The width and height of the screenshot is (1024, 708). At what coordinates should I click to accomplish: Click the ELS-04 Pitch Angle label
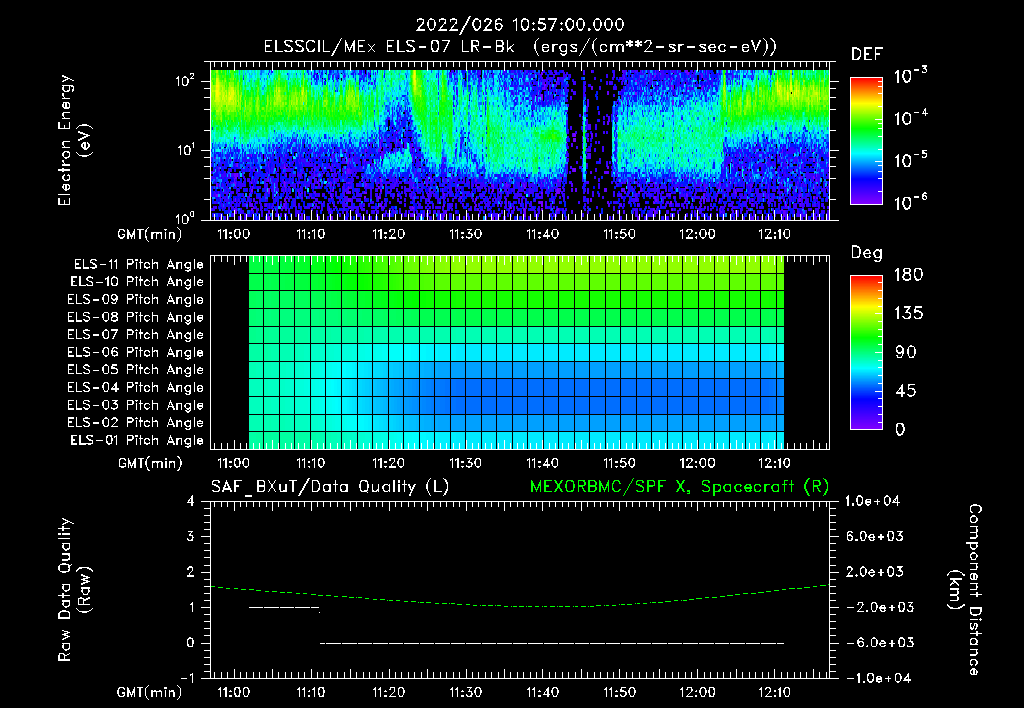(136, 387)
